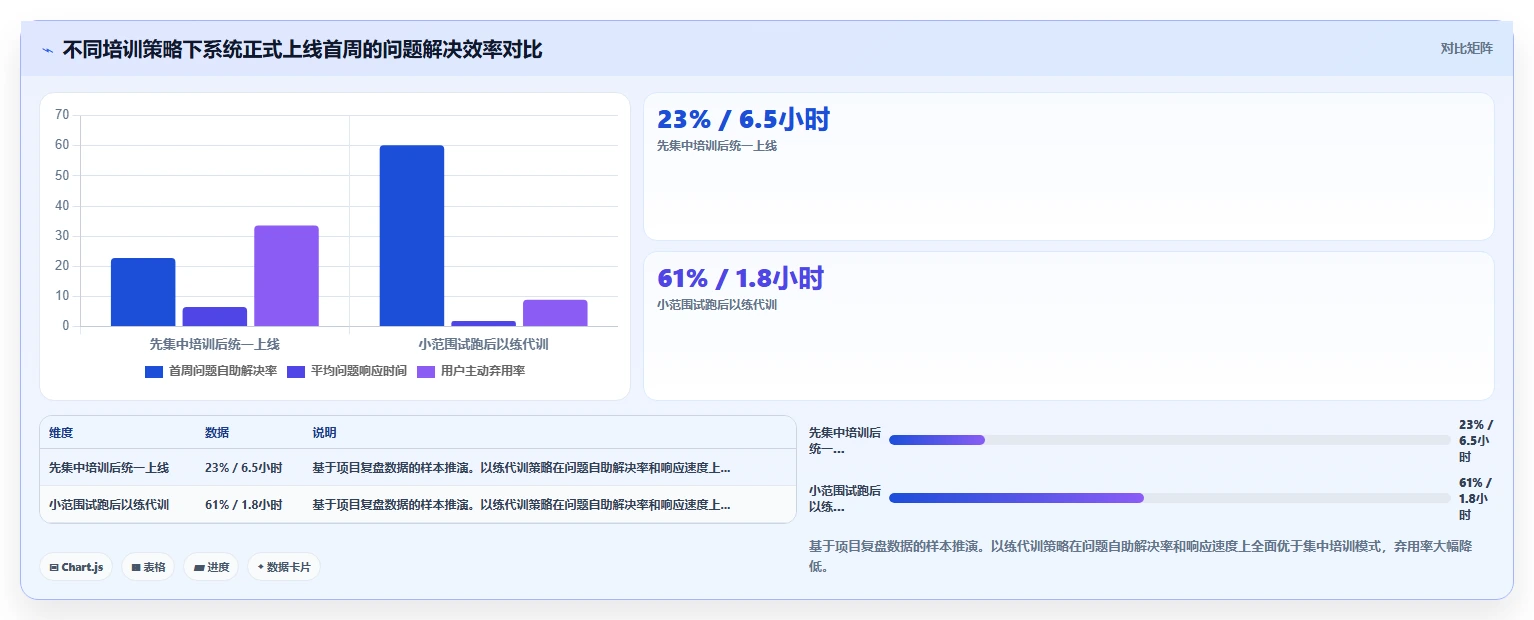Screen dimensions: 1534x620
Task: Click the 说明 column header
Action: tap(324, 433)
